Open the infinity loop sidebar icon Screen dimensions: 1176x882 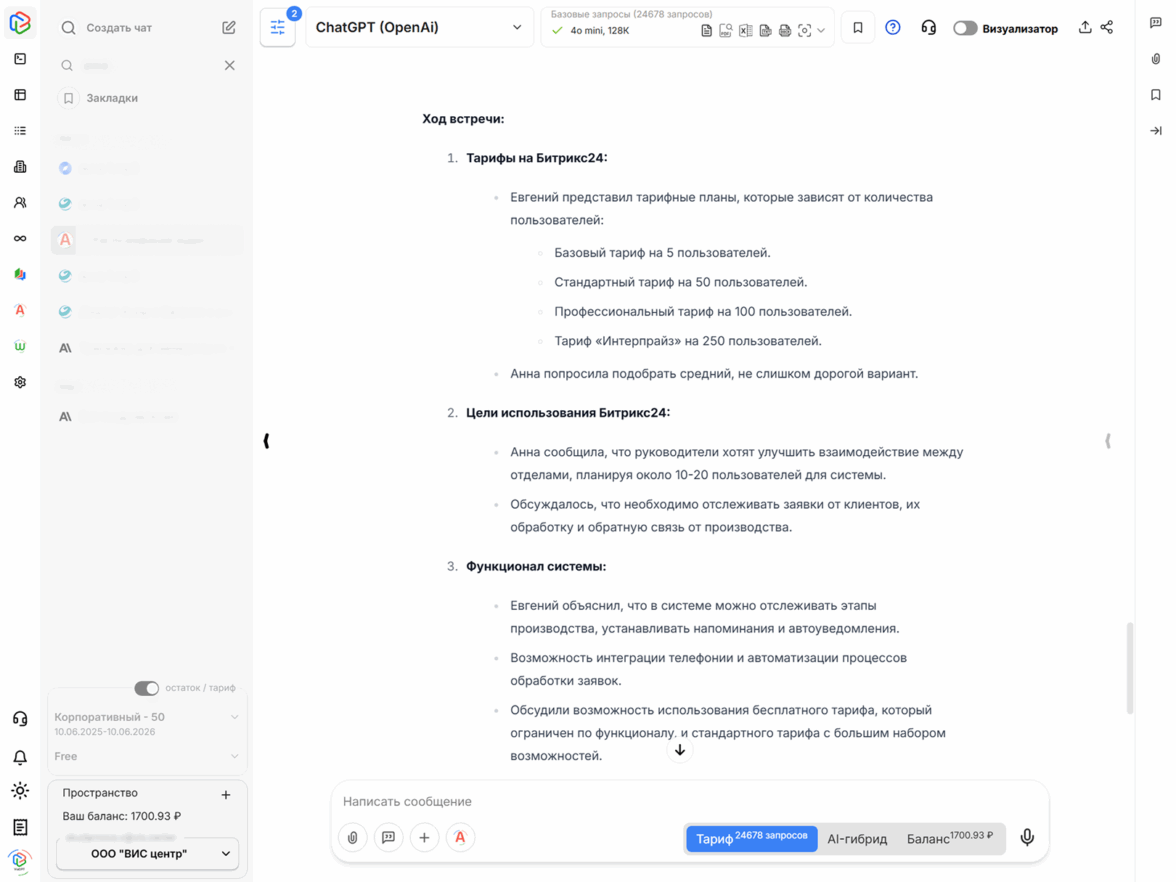(x=20, y=238)
